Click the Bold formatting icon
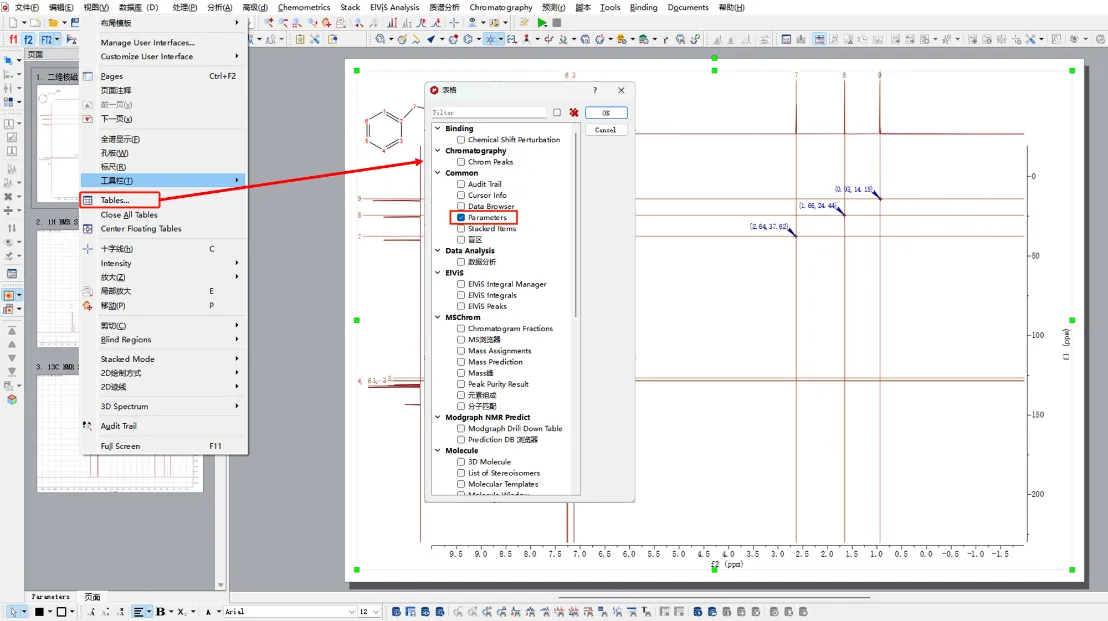Screen dimensions: 1108x621 click(x=160, y=611)
